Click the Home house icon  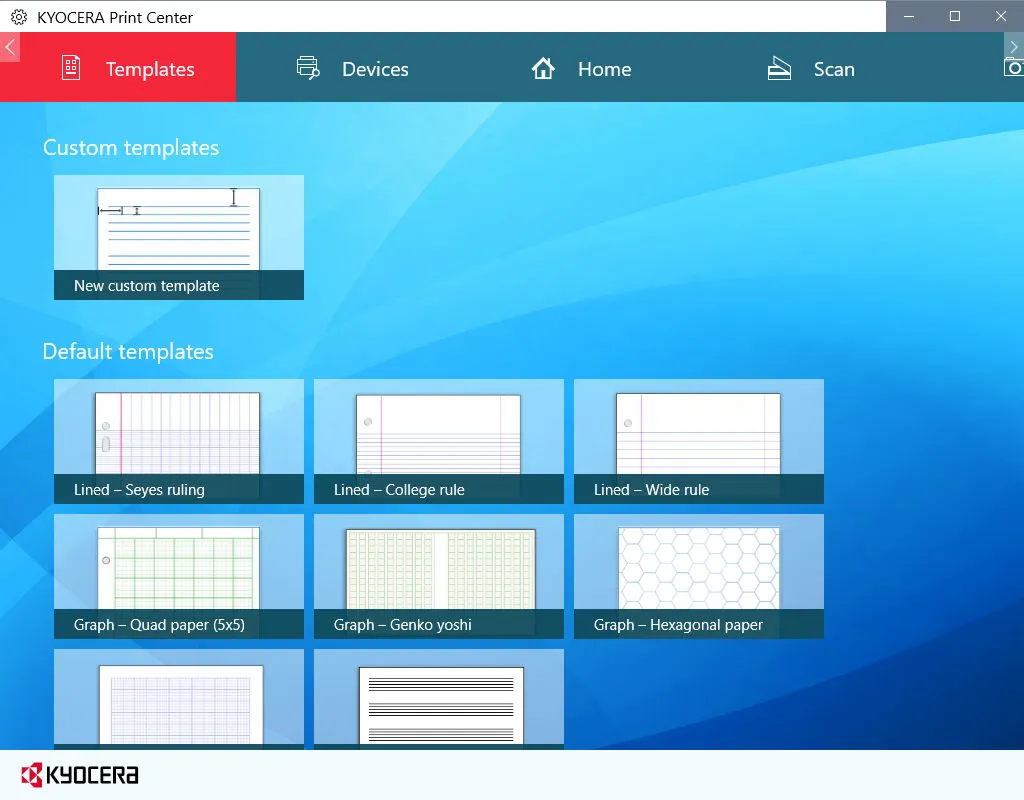[543, 68]
